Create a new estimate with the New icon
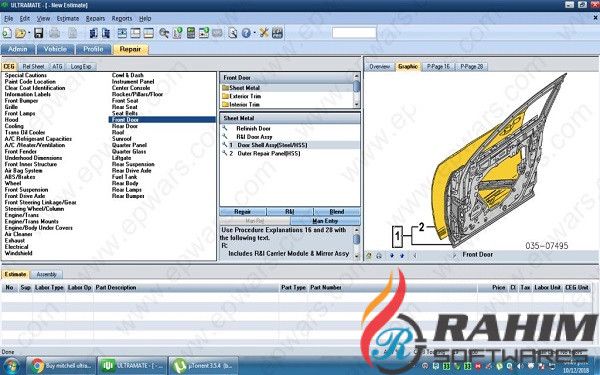 coord(7,33)
